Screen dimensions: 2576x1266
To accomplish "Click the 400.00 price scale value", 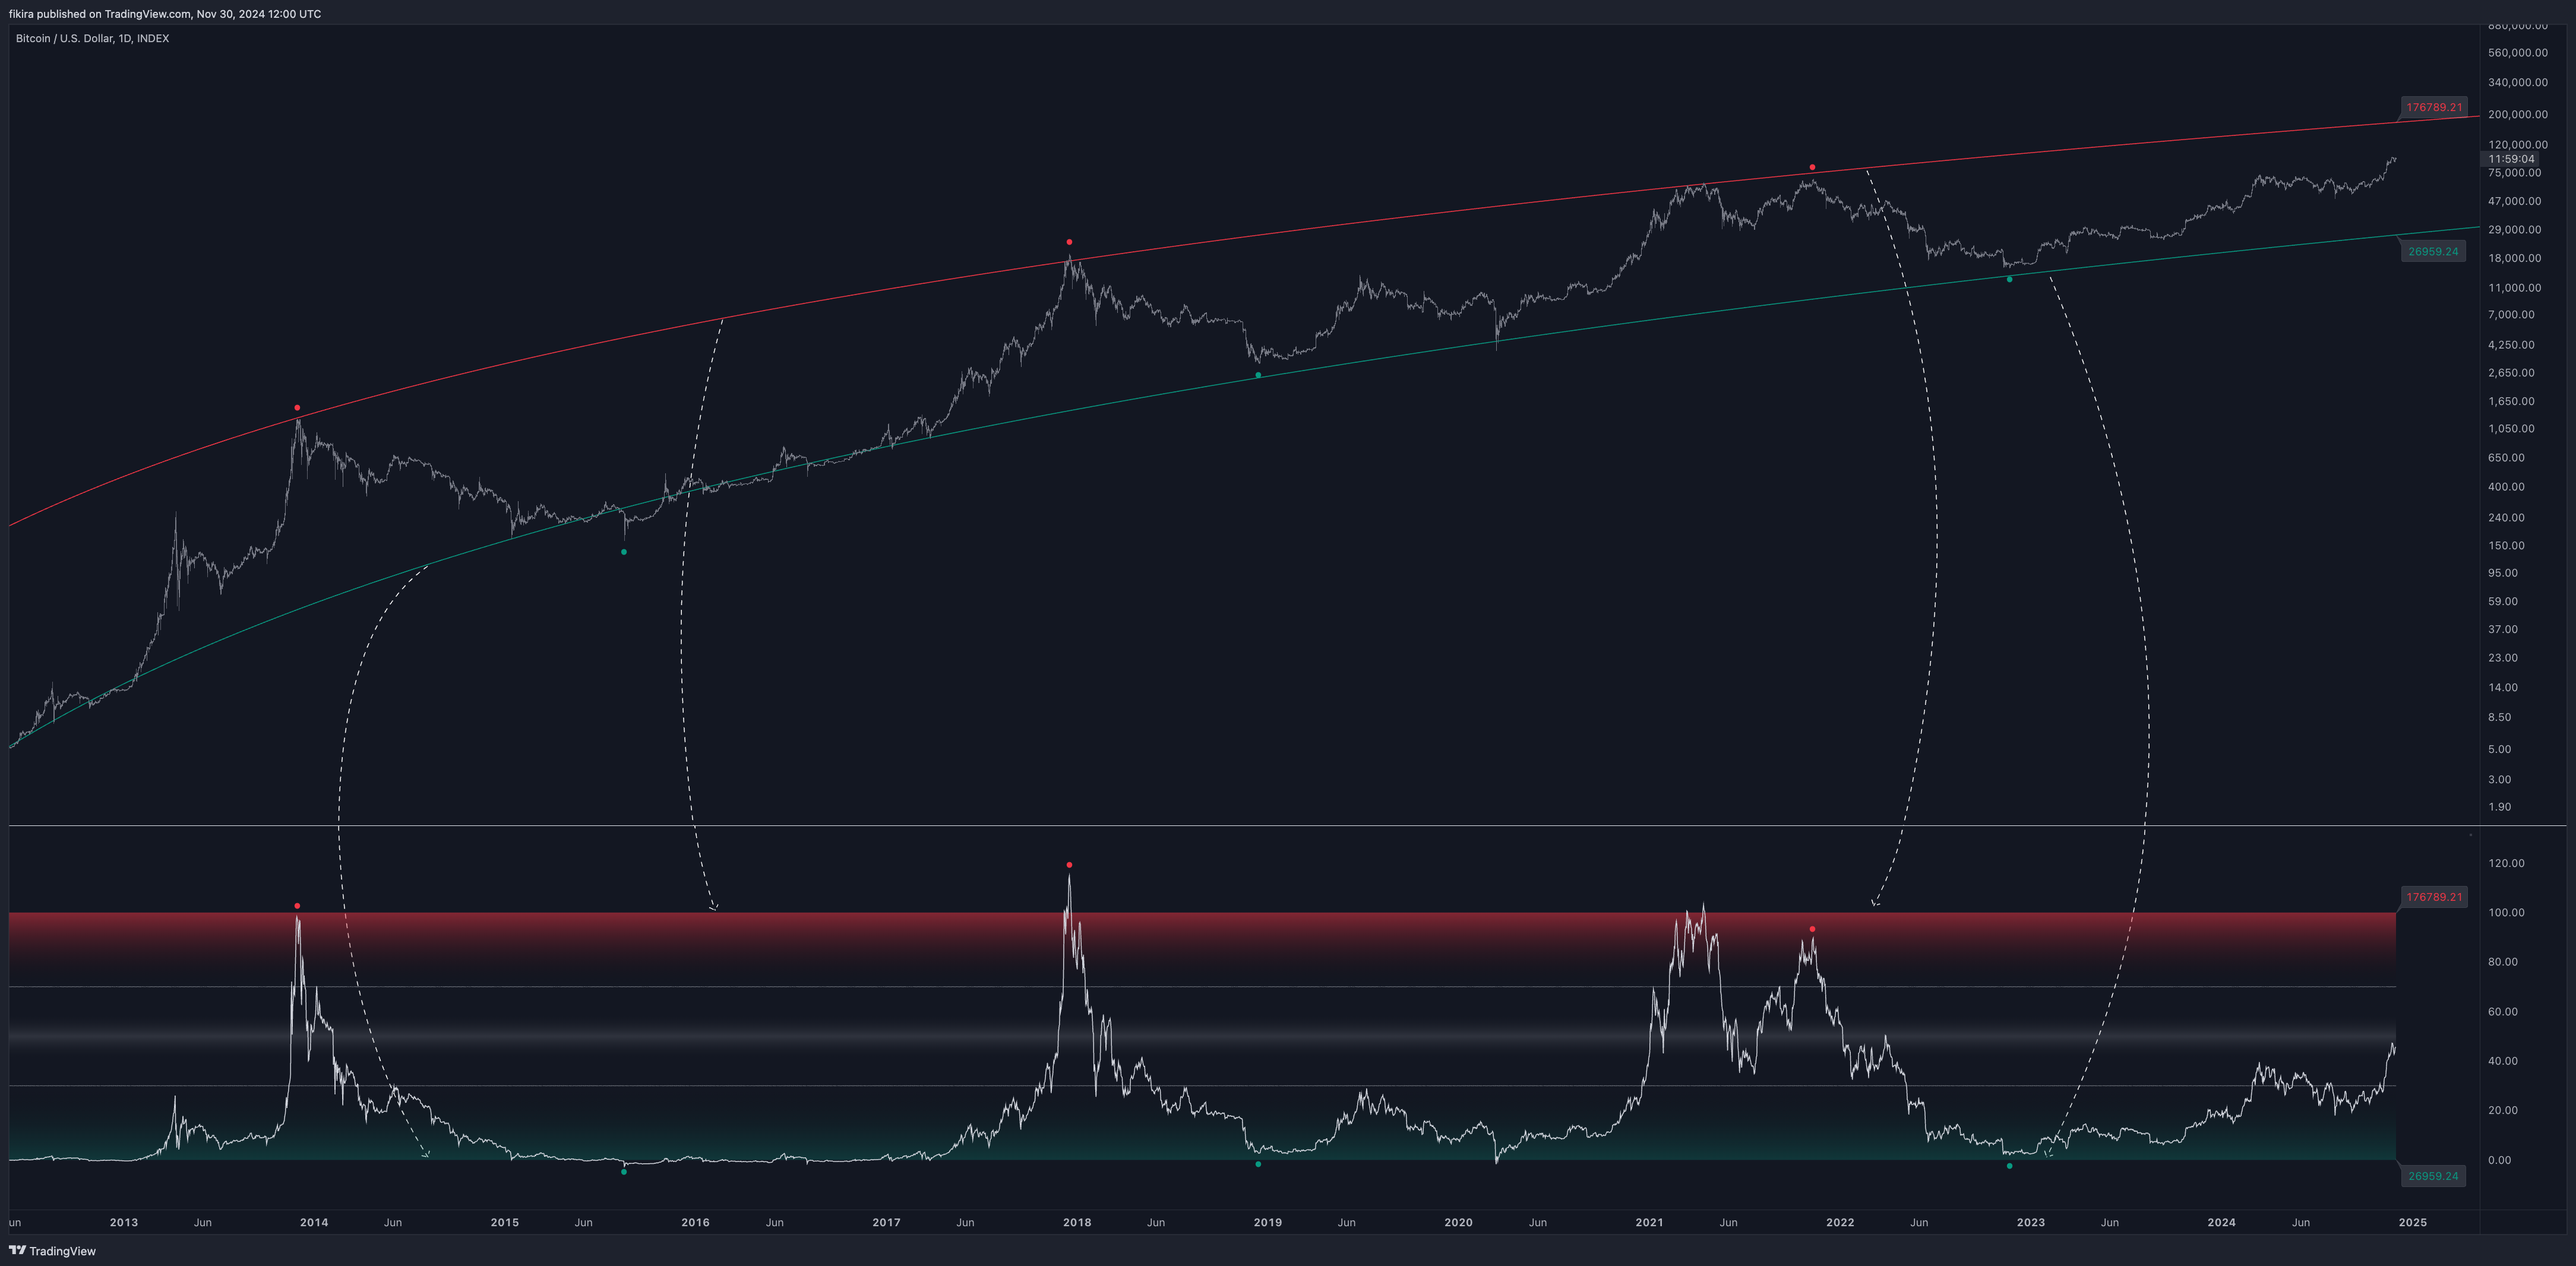I will click(x=2506, y=487).
